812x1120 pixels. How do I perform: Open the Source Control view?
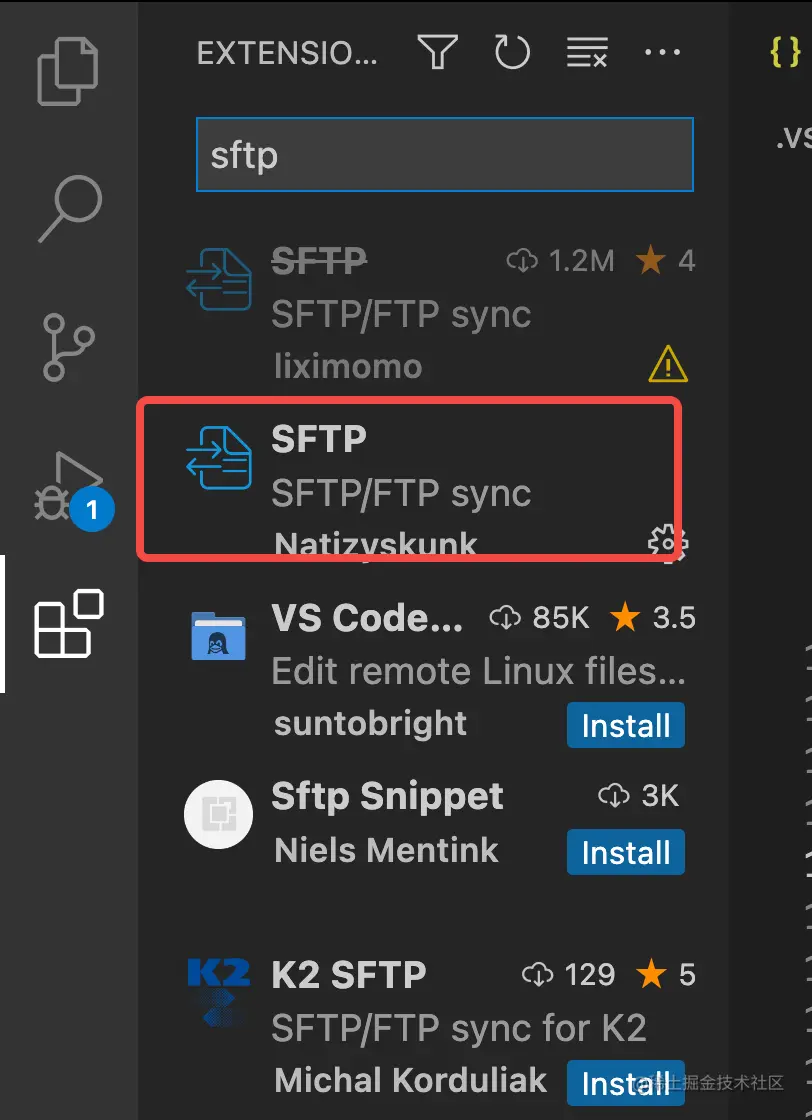(68, 347)
